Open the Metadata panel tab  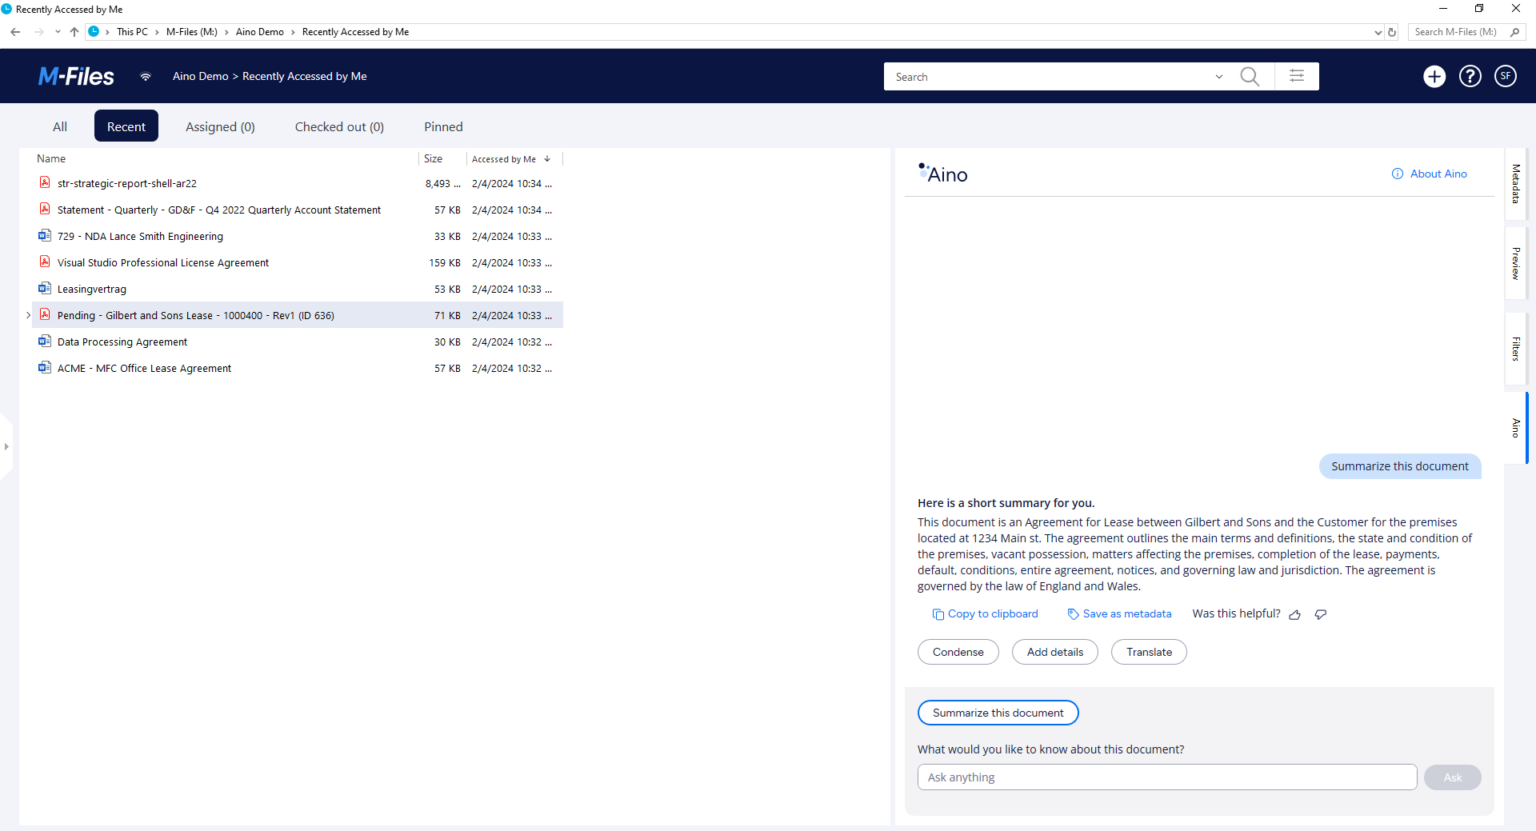click(1516, 184)
